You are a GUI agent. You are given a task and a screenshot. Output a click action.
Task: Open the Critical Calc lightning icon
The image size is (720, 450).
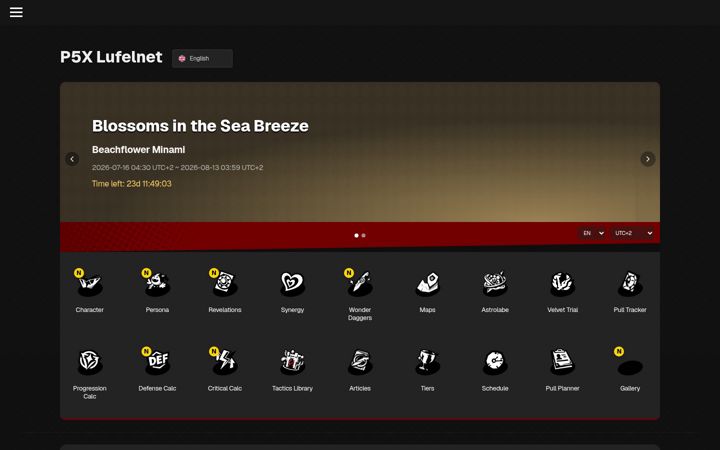point(225,361)
